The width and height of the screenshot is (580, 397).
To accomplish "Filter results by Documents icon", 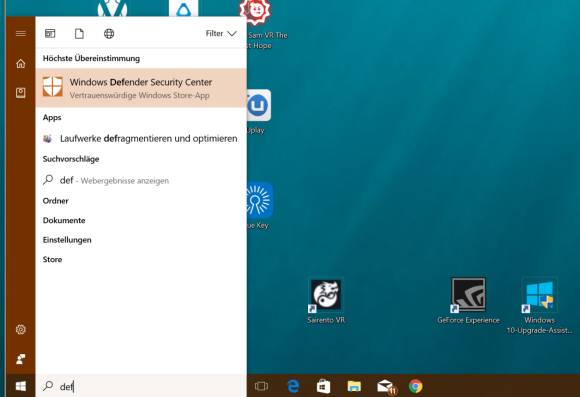I will tap(79, 34).
